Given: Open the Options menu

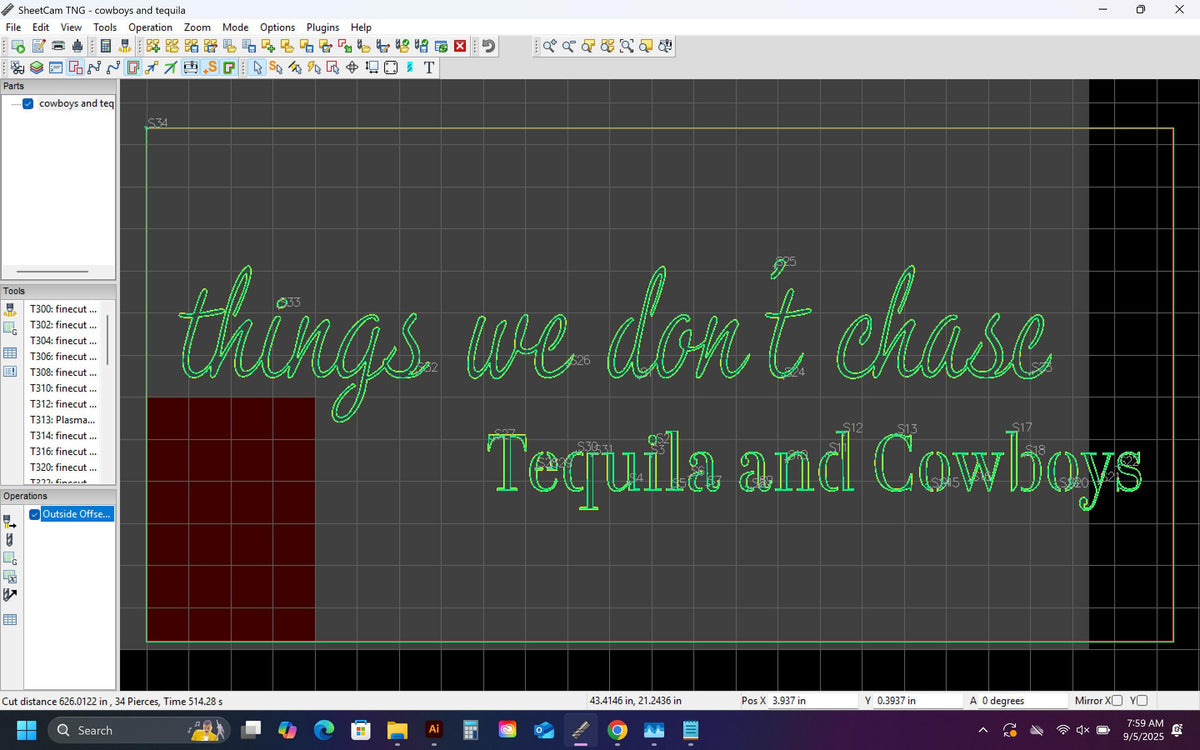Looking at the screenshot, I should [x=277, y=27].
